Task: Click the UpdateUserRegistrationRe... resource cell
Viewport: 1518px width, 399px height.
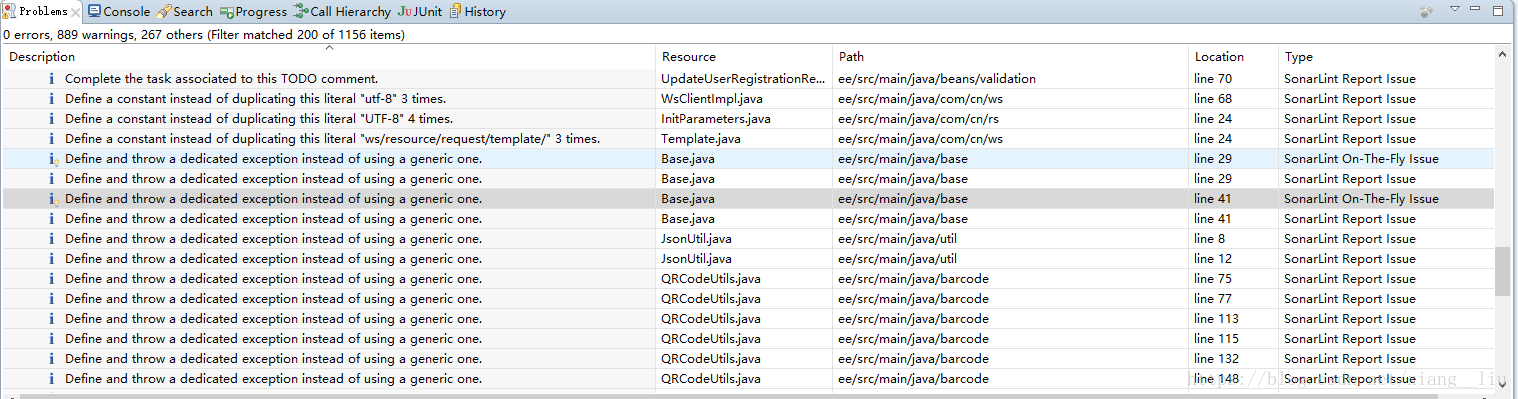Action: point(745,79)
